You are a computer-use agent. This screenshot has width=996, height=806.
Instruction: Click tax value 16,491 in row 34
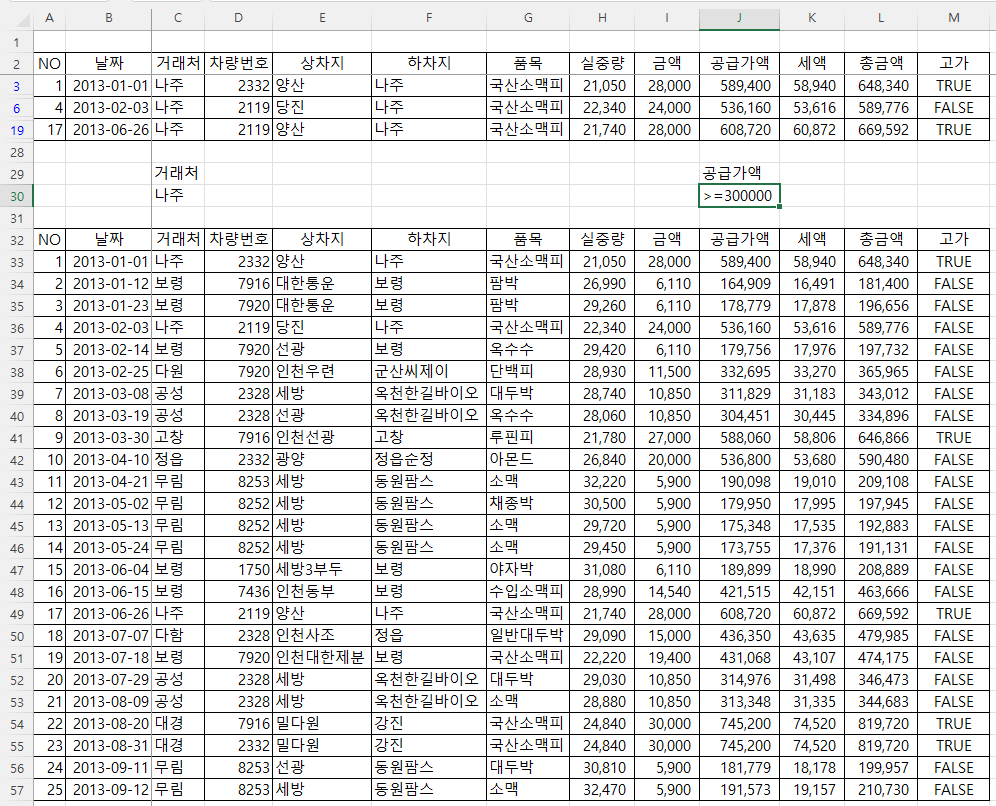[812, 284]
